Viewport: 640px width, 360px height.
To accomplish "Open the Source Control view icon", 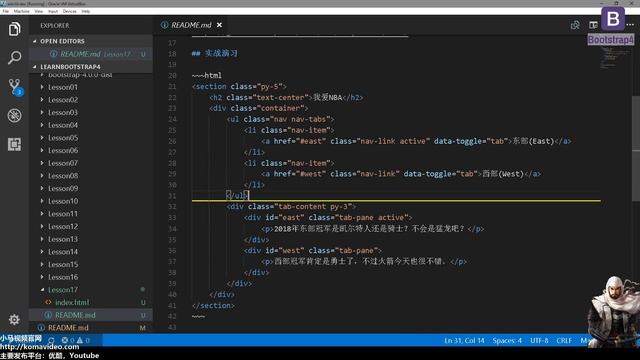I will (x=15, y=87).
